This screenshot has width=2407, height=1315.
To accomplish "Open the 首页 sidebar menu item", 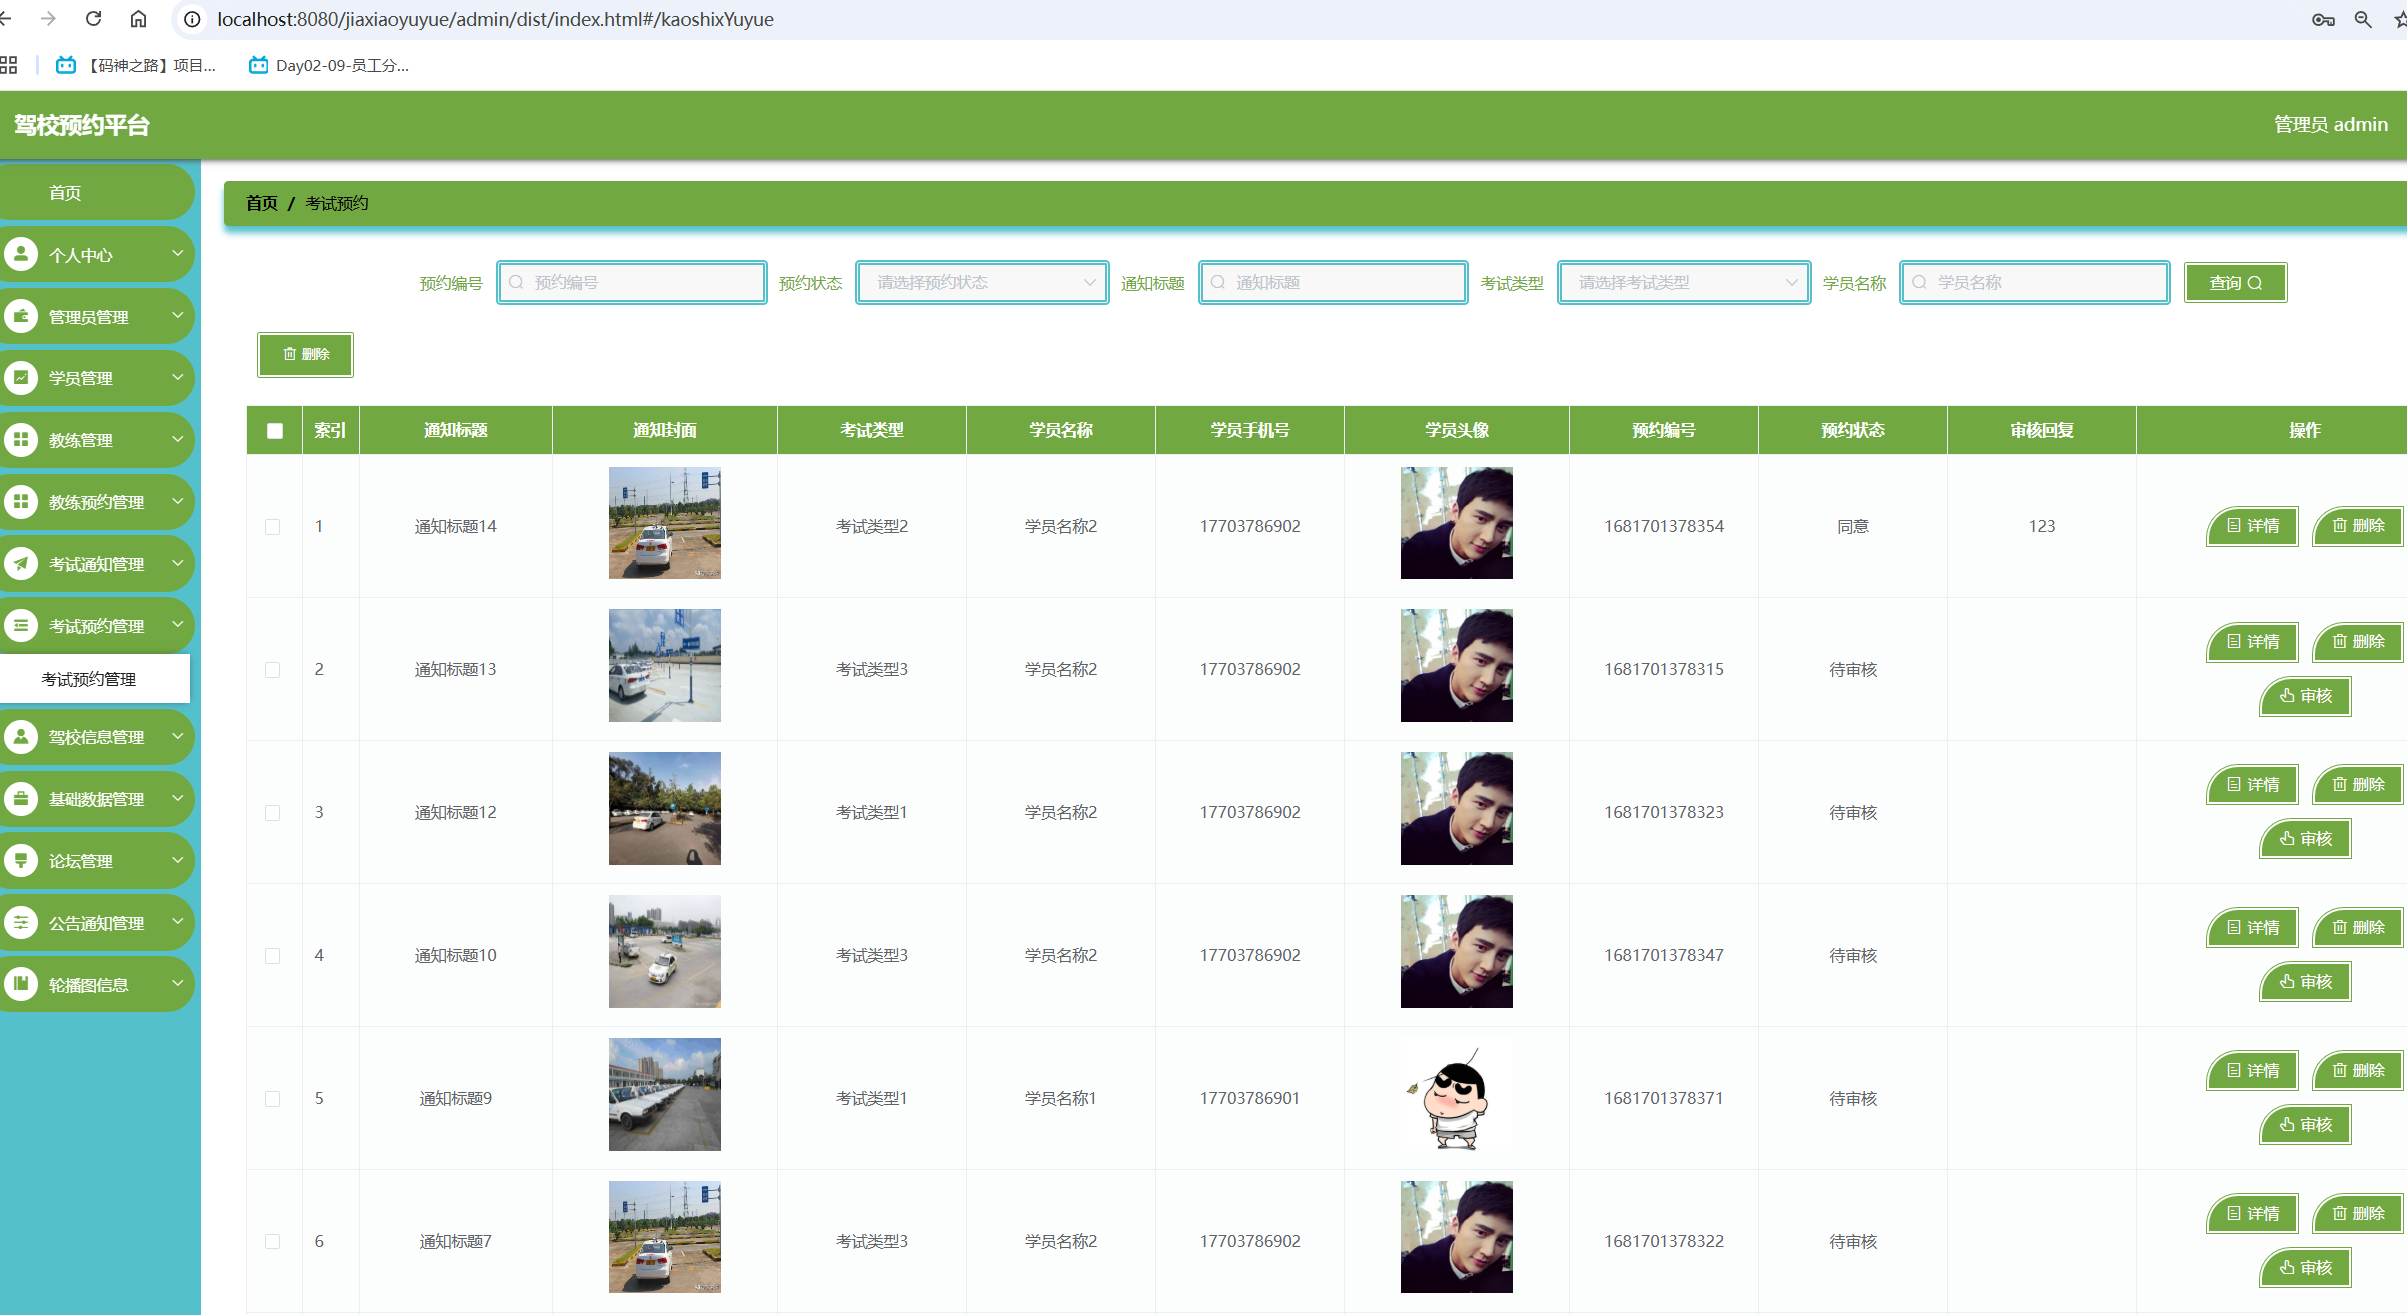I will click(x=66, y=192).
